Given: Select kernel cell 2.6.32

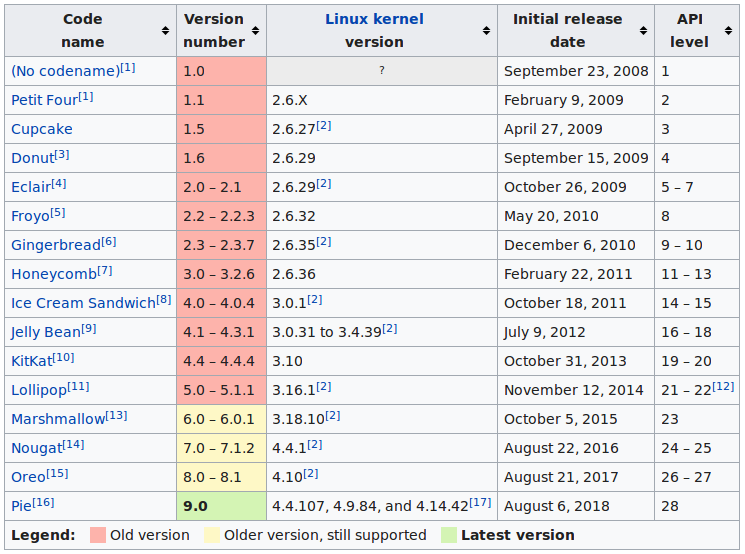Looking at the screenshot, I should click(382, 216).
